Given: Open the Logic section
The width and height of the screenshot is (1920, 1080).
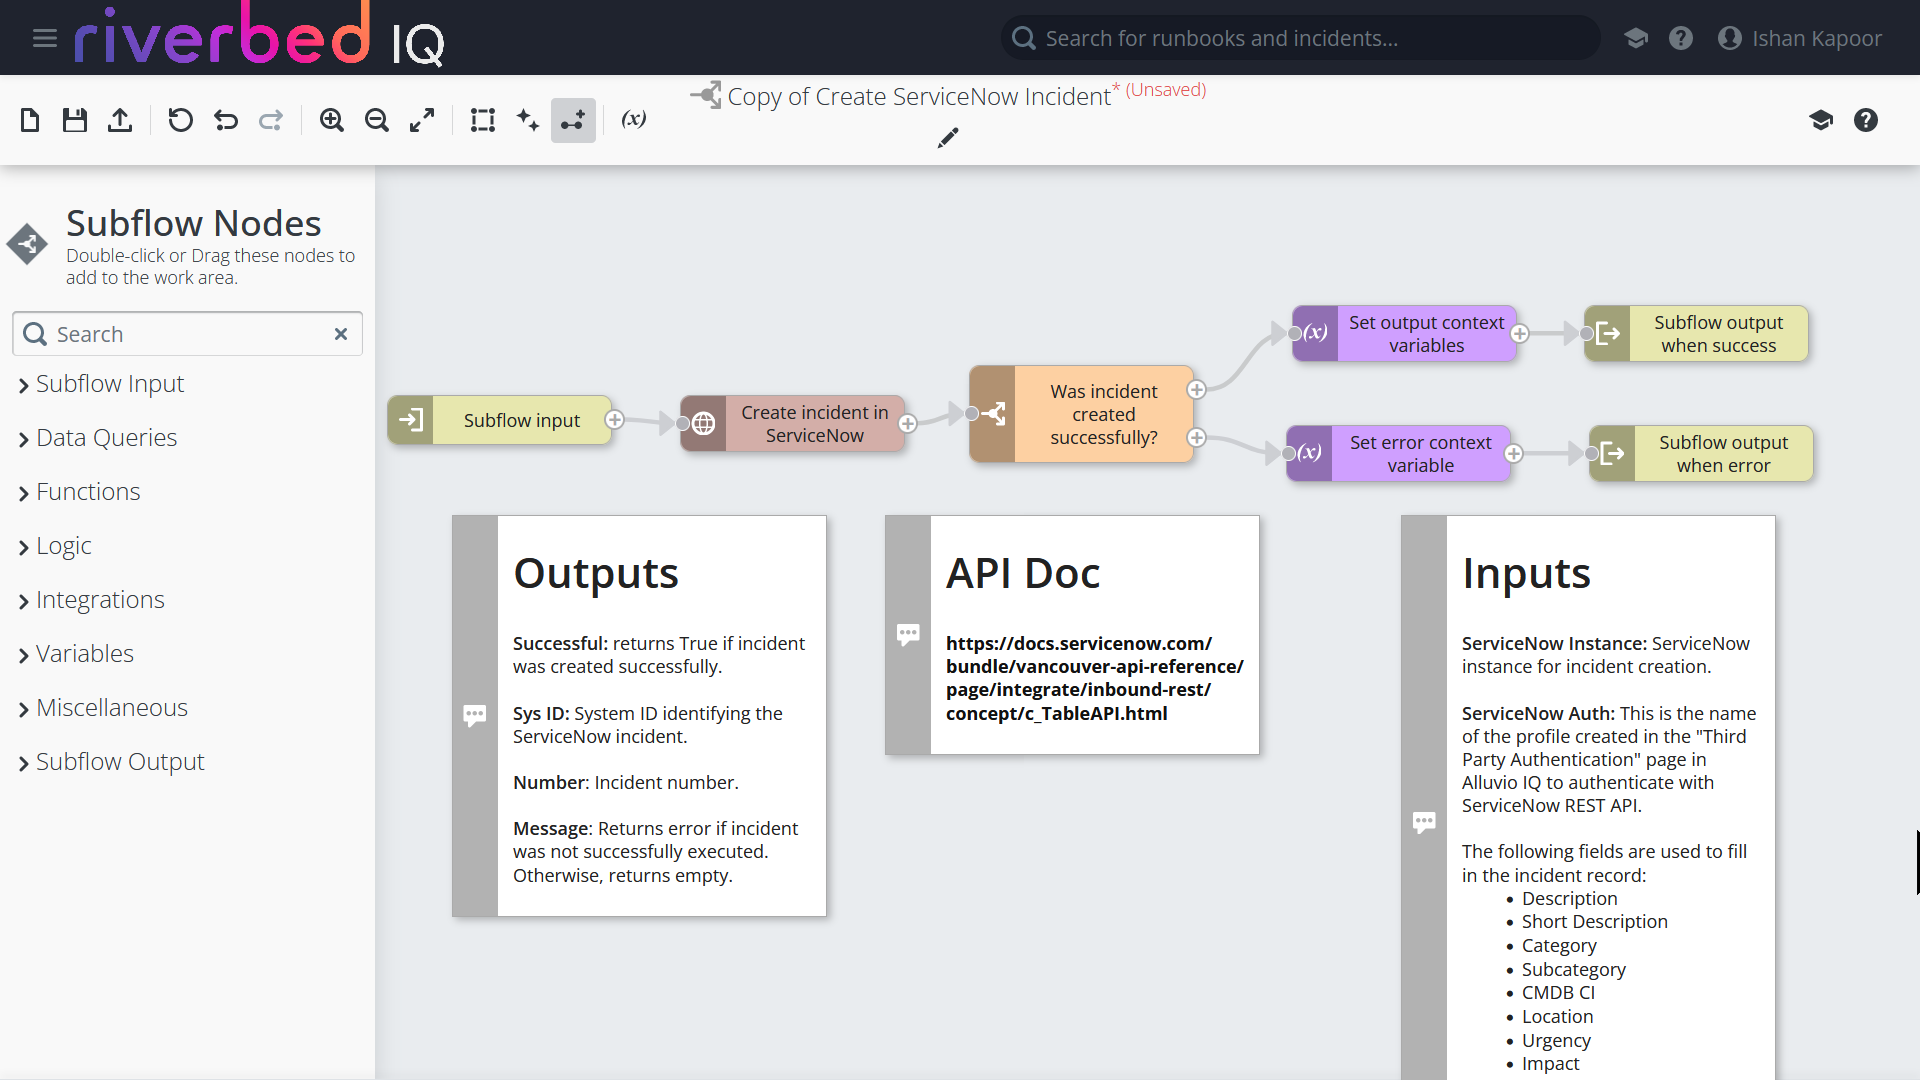Looking at the screenshot, I should coord(63,545).
